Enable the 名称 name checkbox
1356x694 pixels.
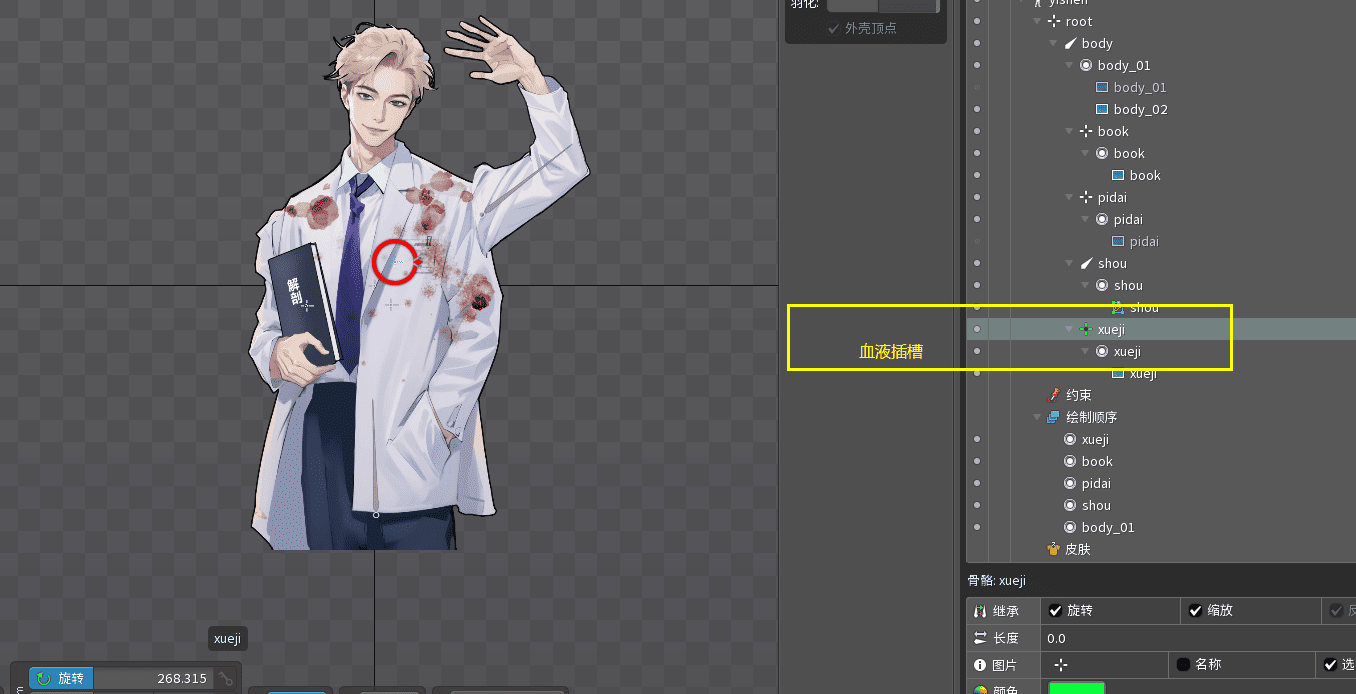click(1183, 665)
